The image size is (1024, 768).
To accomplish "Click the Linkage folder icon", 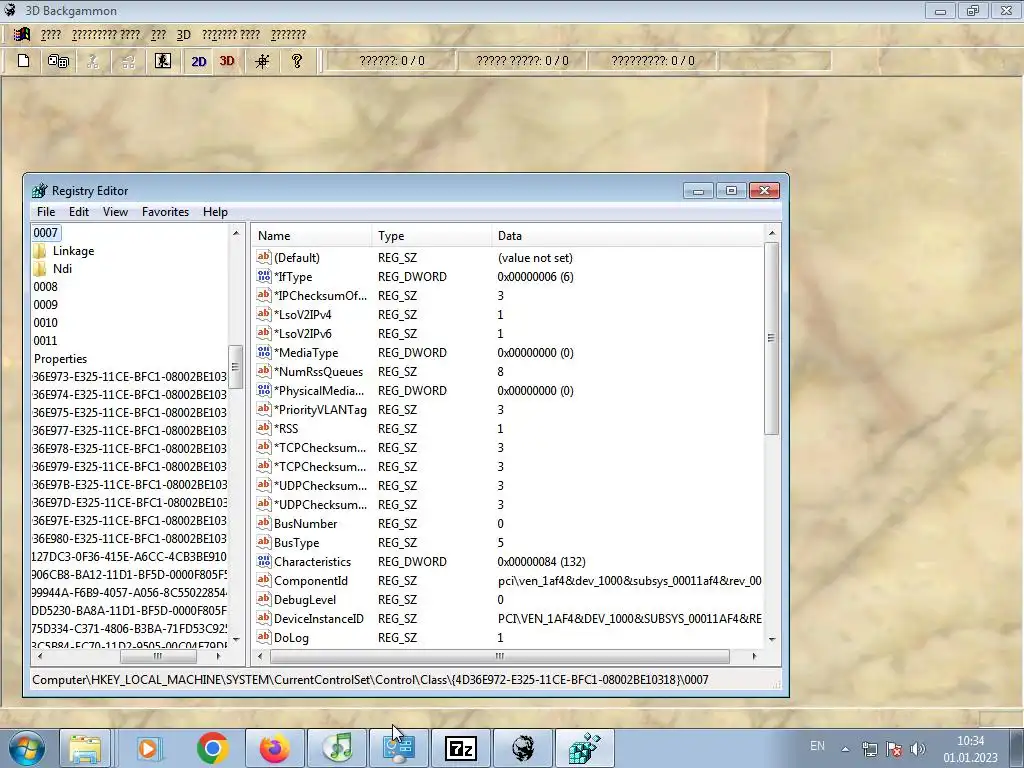I will (x=40, y=251).
